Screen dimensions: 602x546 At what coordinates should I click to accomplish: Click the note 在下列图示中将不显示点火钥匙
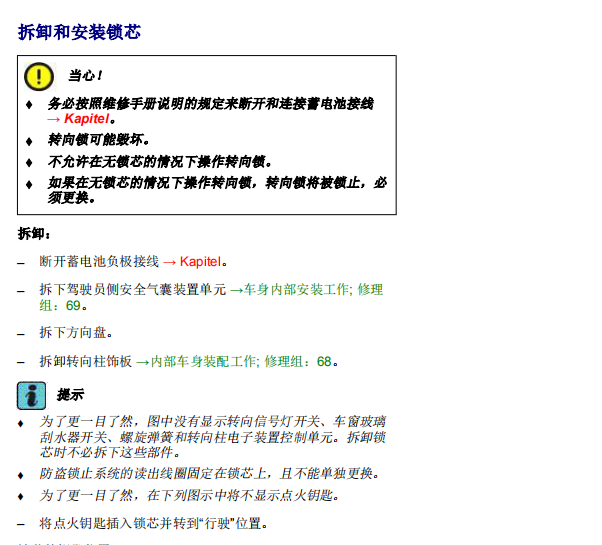coord(189,496)
